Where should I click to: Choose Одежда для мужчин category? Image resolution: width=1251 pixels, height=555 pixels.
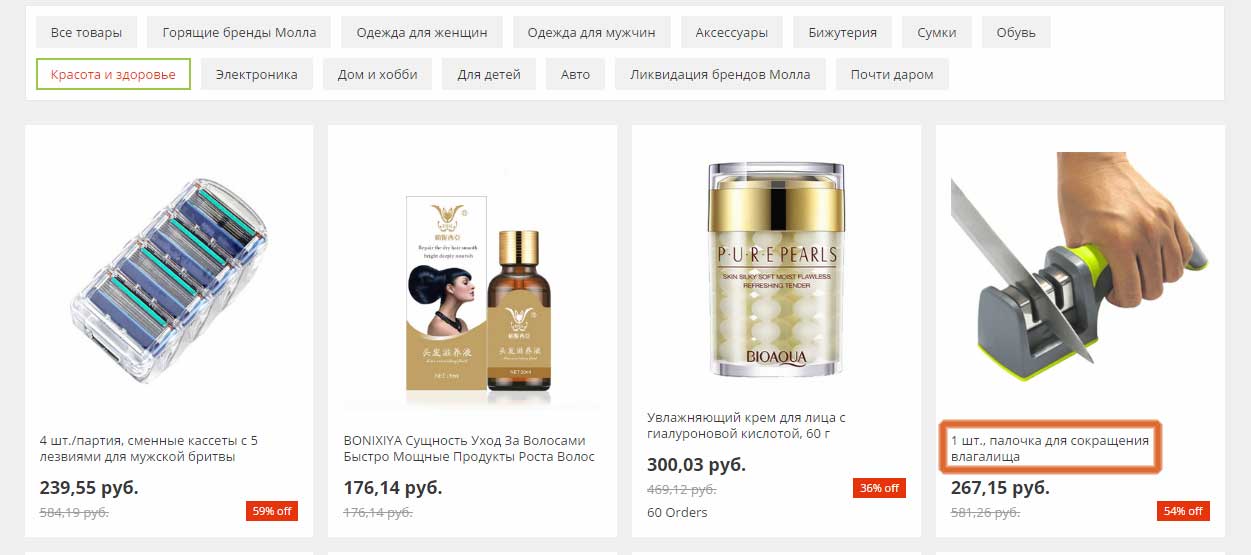coord(592,32)
